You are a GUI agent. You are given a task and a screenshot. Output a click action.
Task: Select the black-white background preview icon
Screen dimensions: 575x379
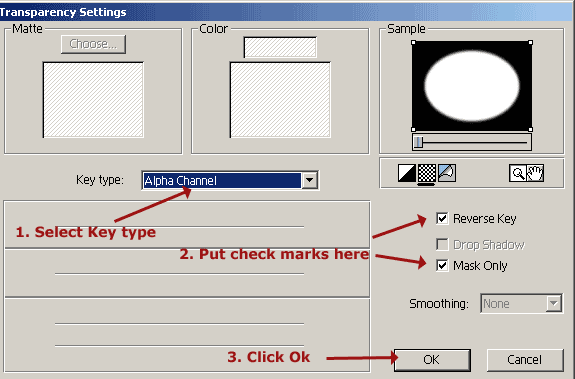pyautogui.click(x=407, y=173)
